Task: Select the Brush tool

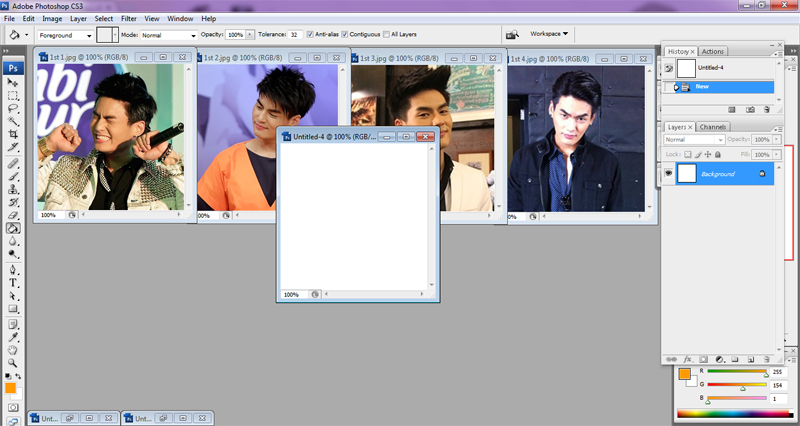Action: [x=13, y=177]
